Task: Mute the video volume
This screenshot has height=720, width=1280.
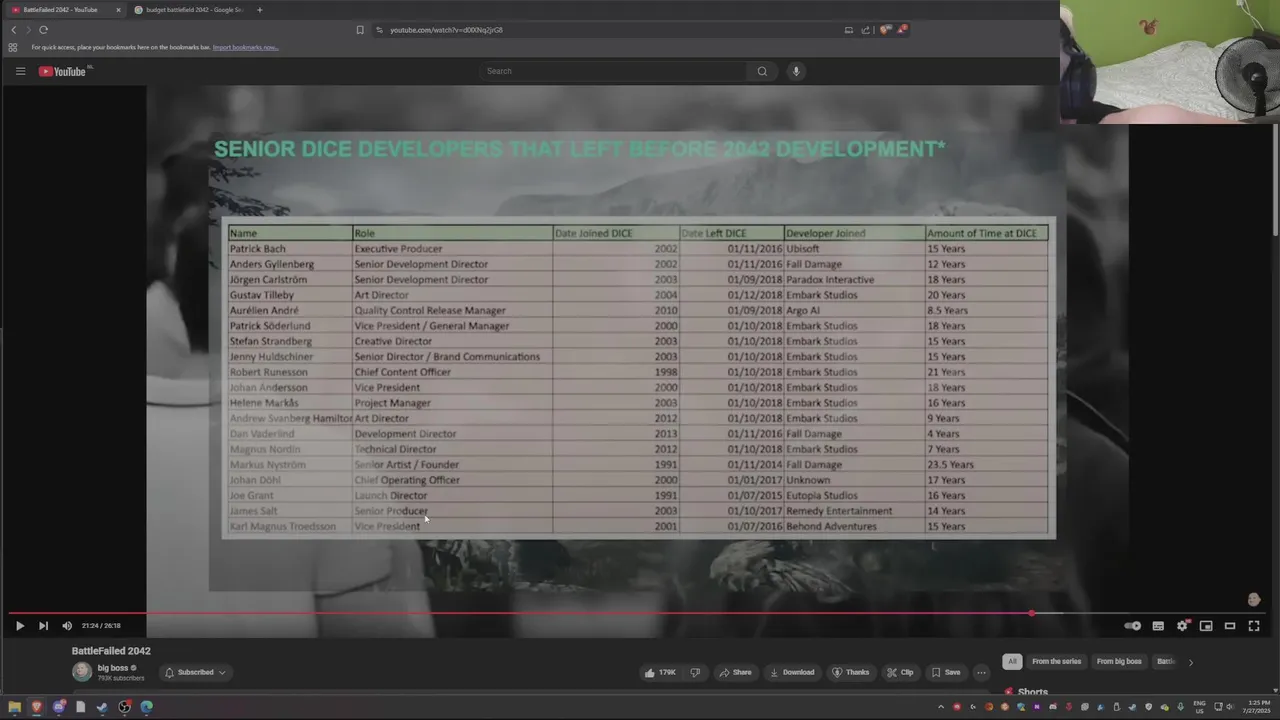Action: click(x=67, y=626)
